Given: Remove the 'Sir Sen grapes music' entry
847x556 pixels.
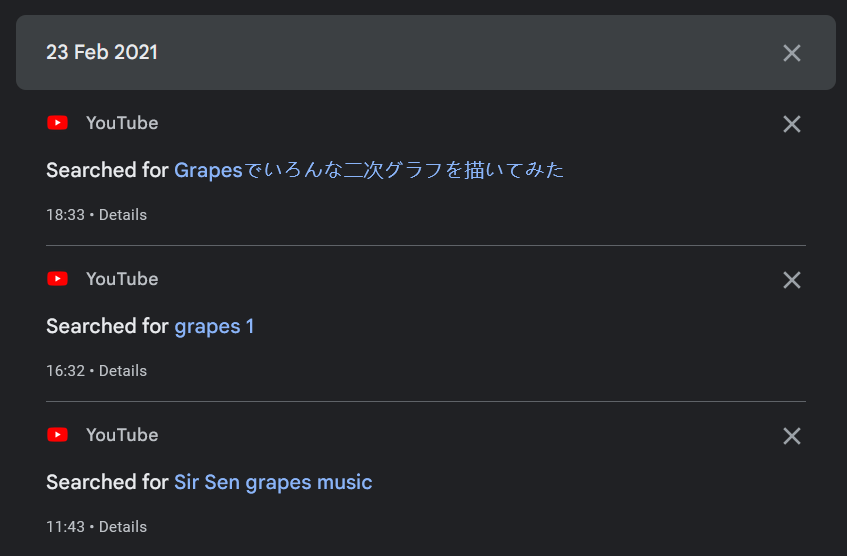Looking at the screenshot, I should (x=792, y=436).
